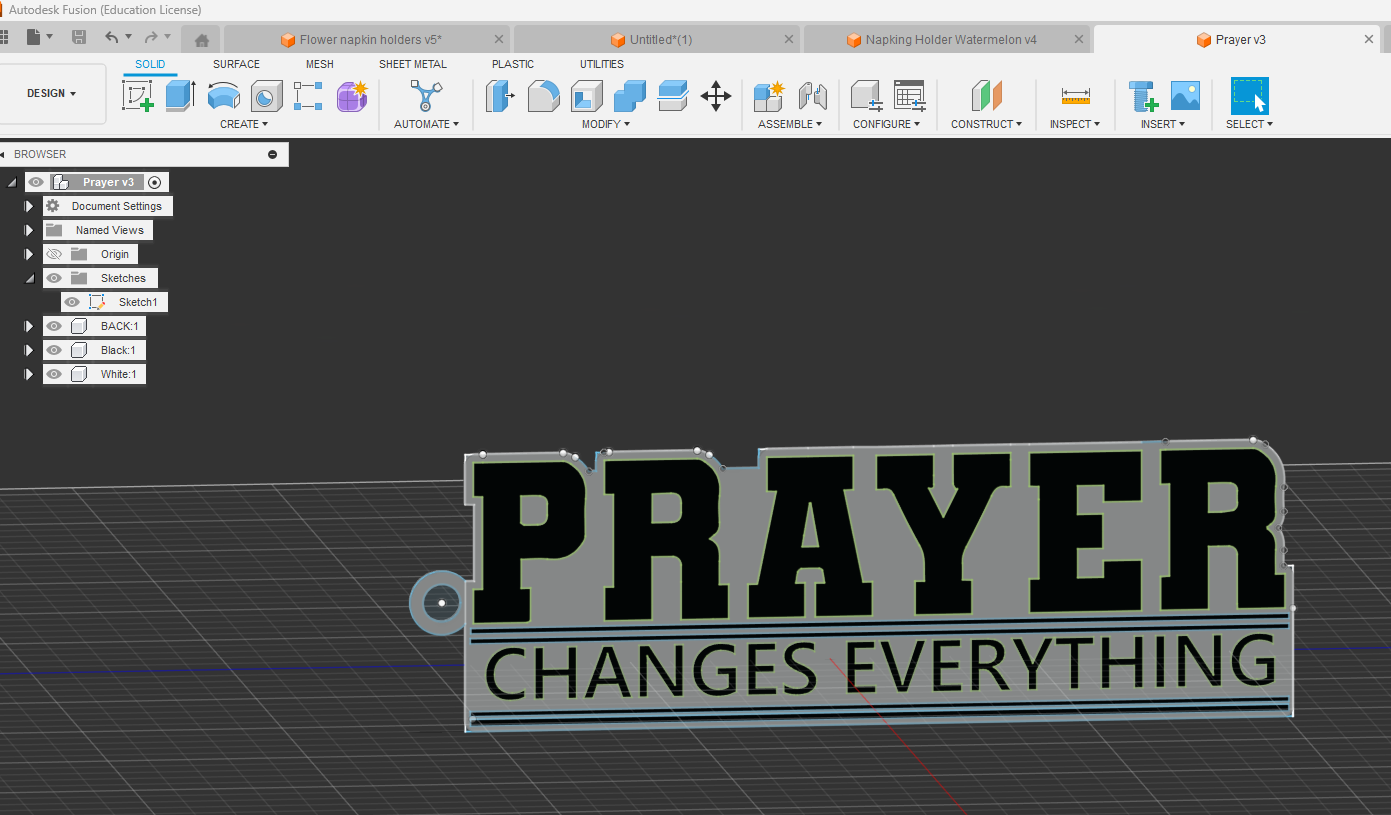Select Sketch1 in the browser tree
The height and width of the screenshot is (815, 1391).
tap(137, 302)
